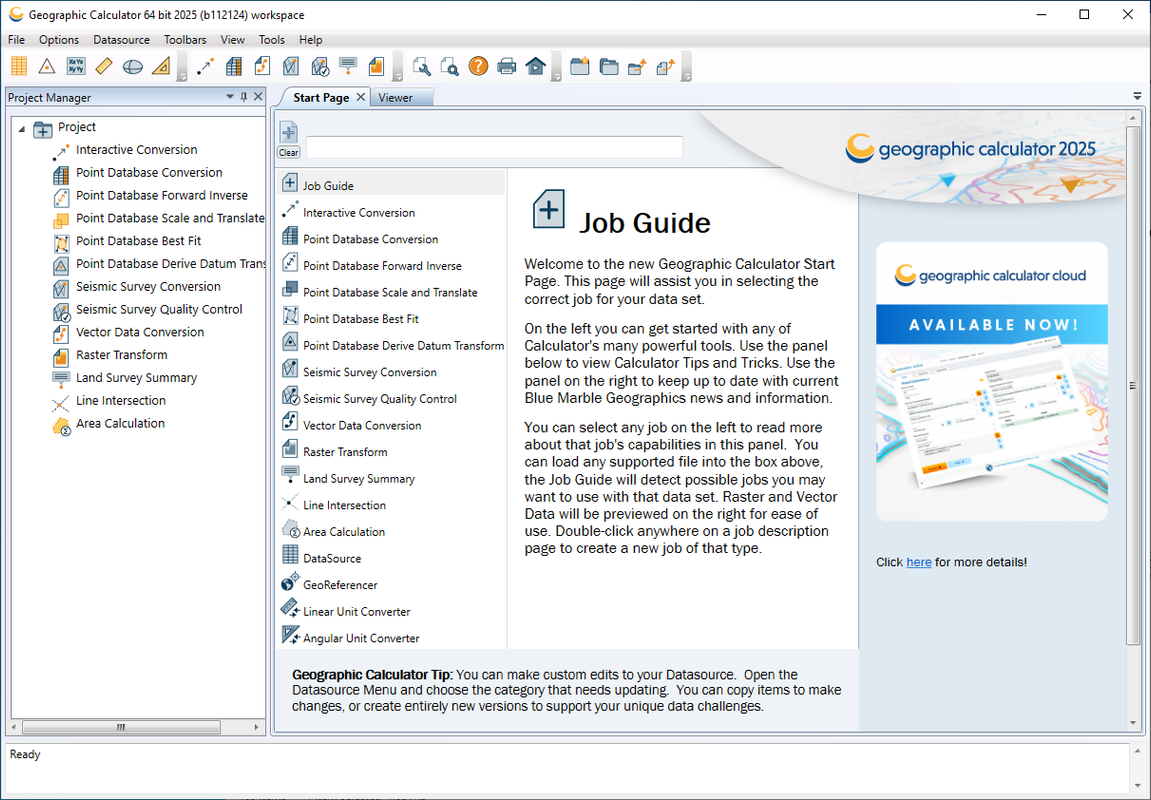Open Seismic Survey Conversion toolbar icon

(291, 66)
